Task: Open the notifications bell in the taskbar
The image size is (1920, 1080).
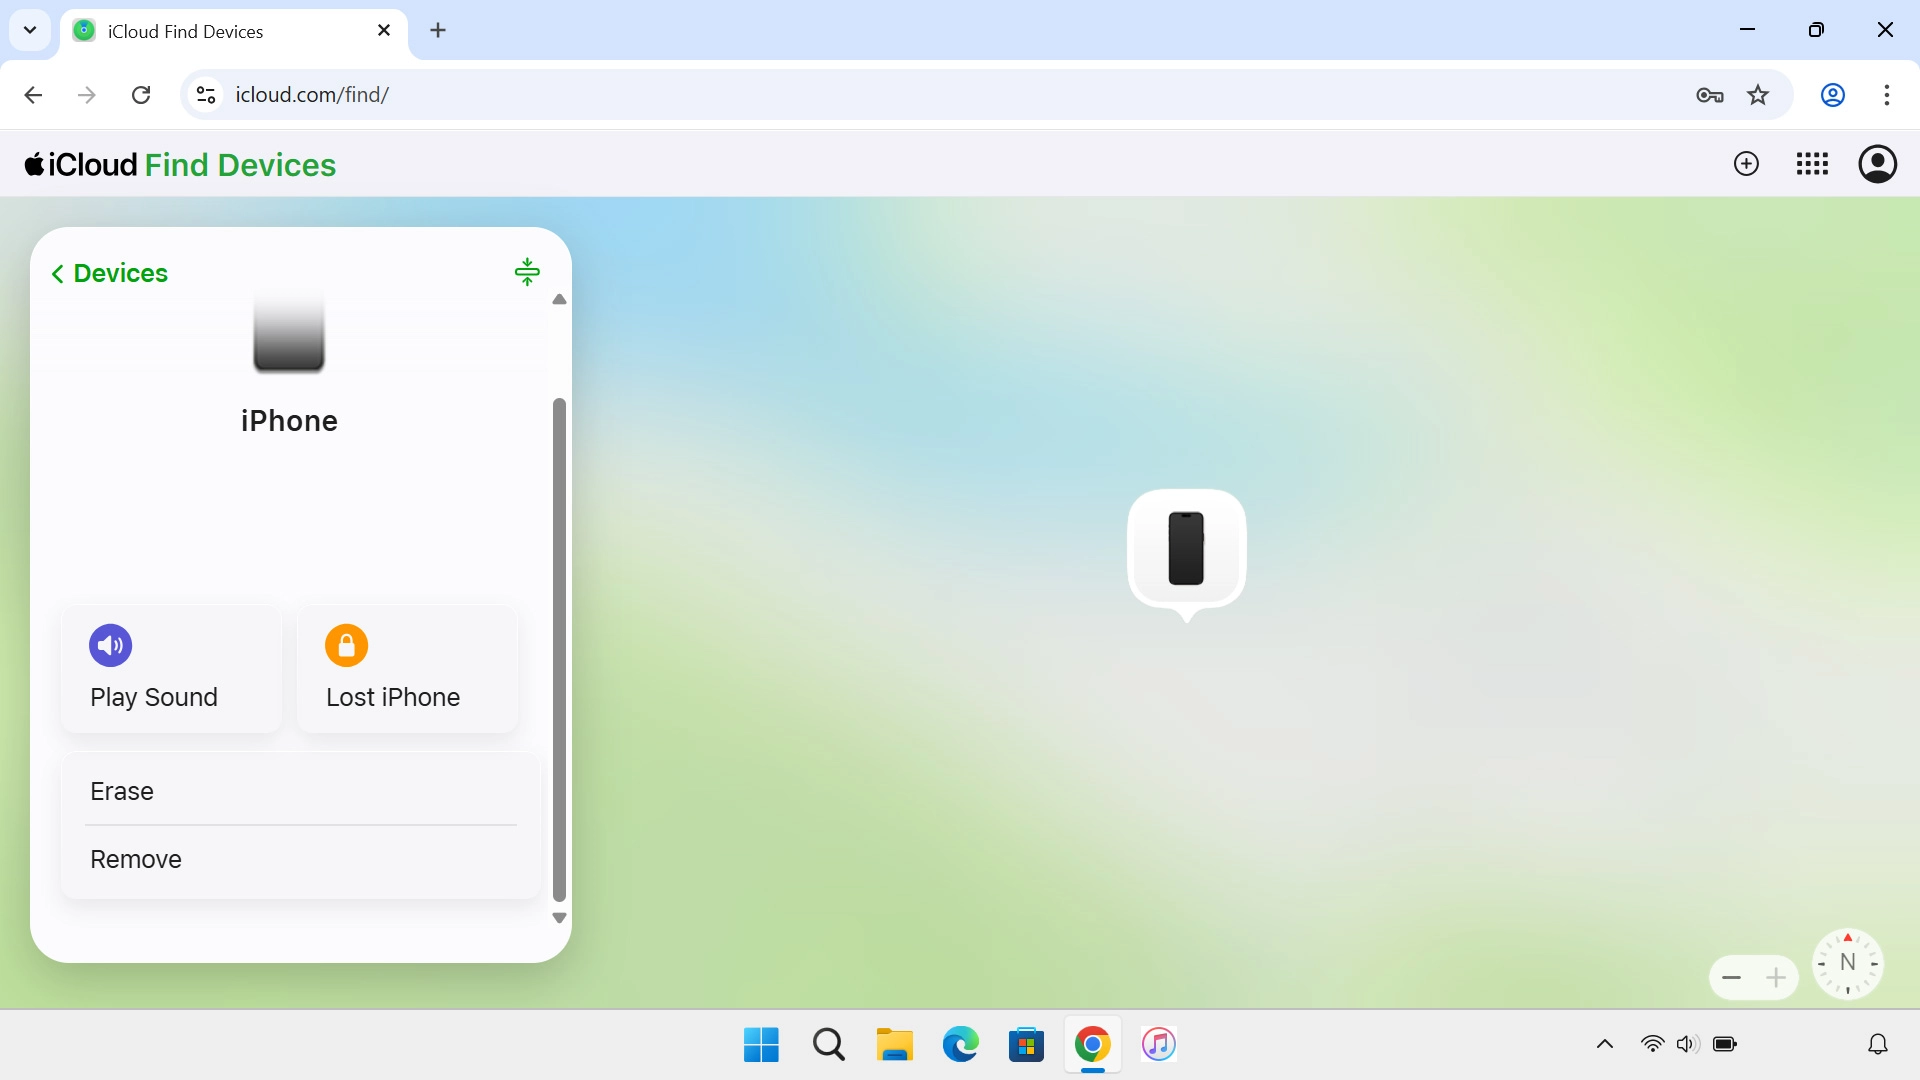Action: tap(1878, 1045)
